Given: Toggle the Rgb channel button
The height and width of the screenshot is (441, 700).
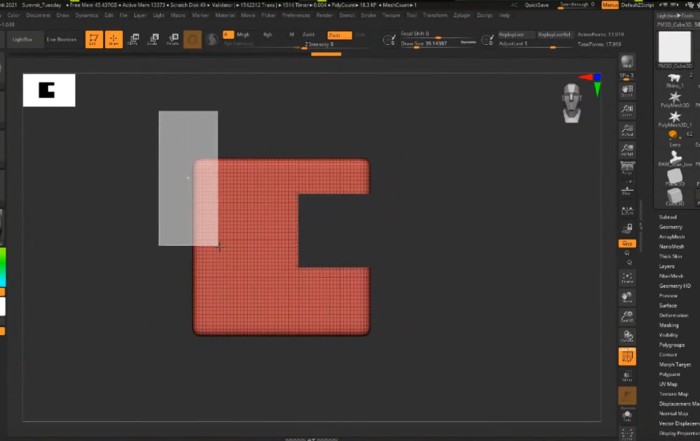Looking at the screenshot, I should tap(267, 34).
